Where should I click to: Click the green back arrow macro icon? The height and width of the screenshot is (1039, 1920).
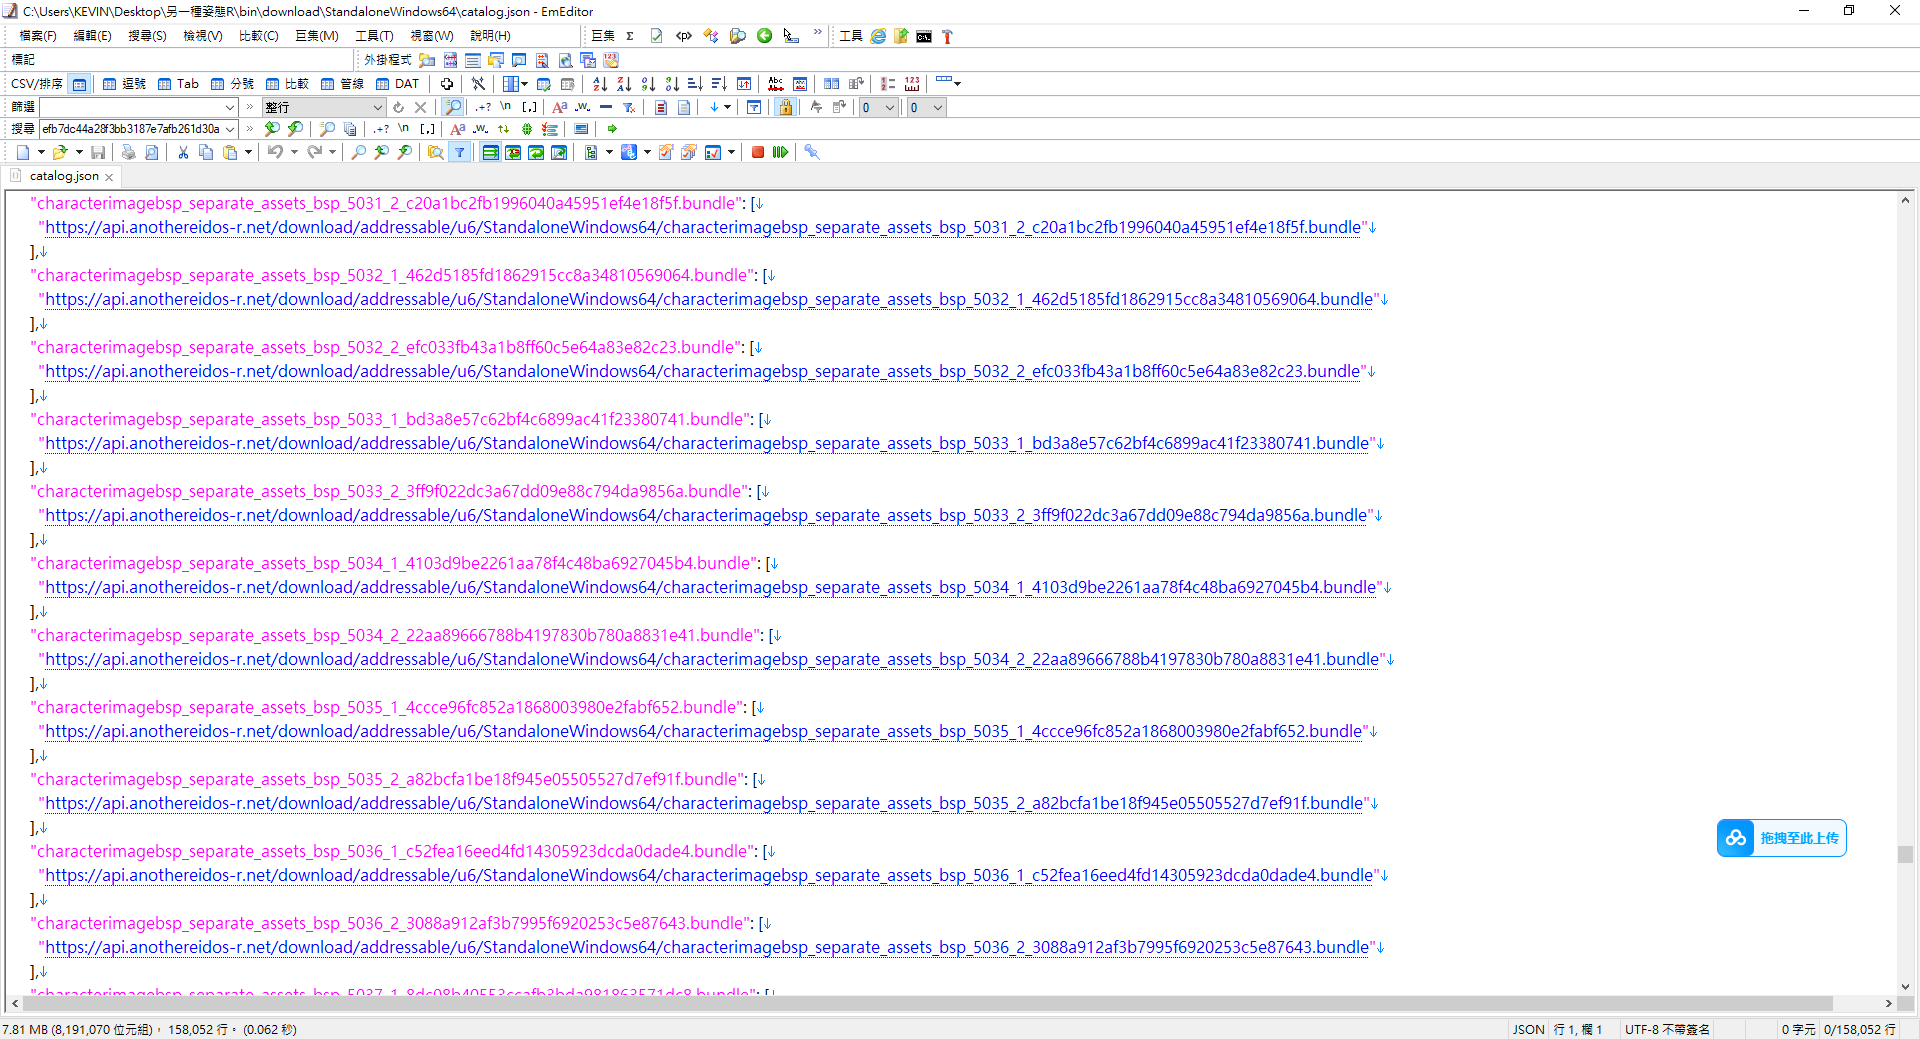click(764, 36)
